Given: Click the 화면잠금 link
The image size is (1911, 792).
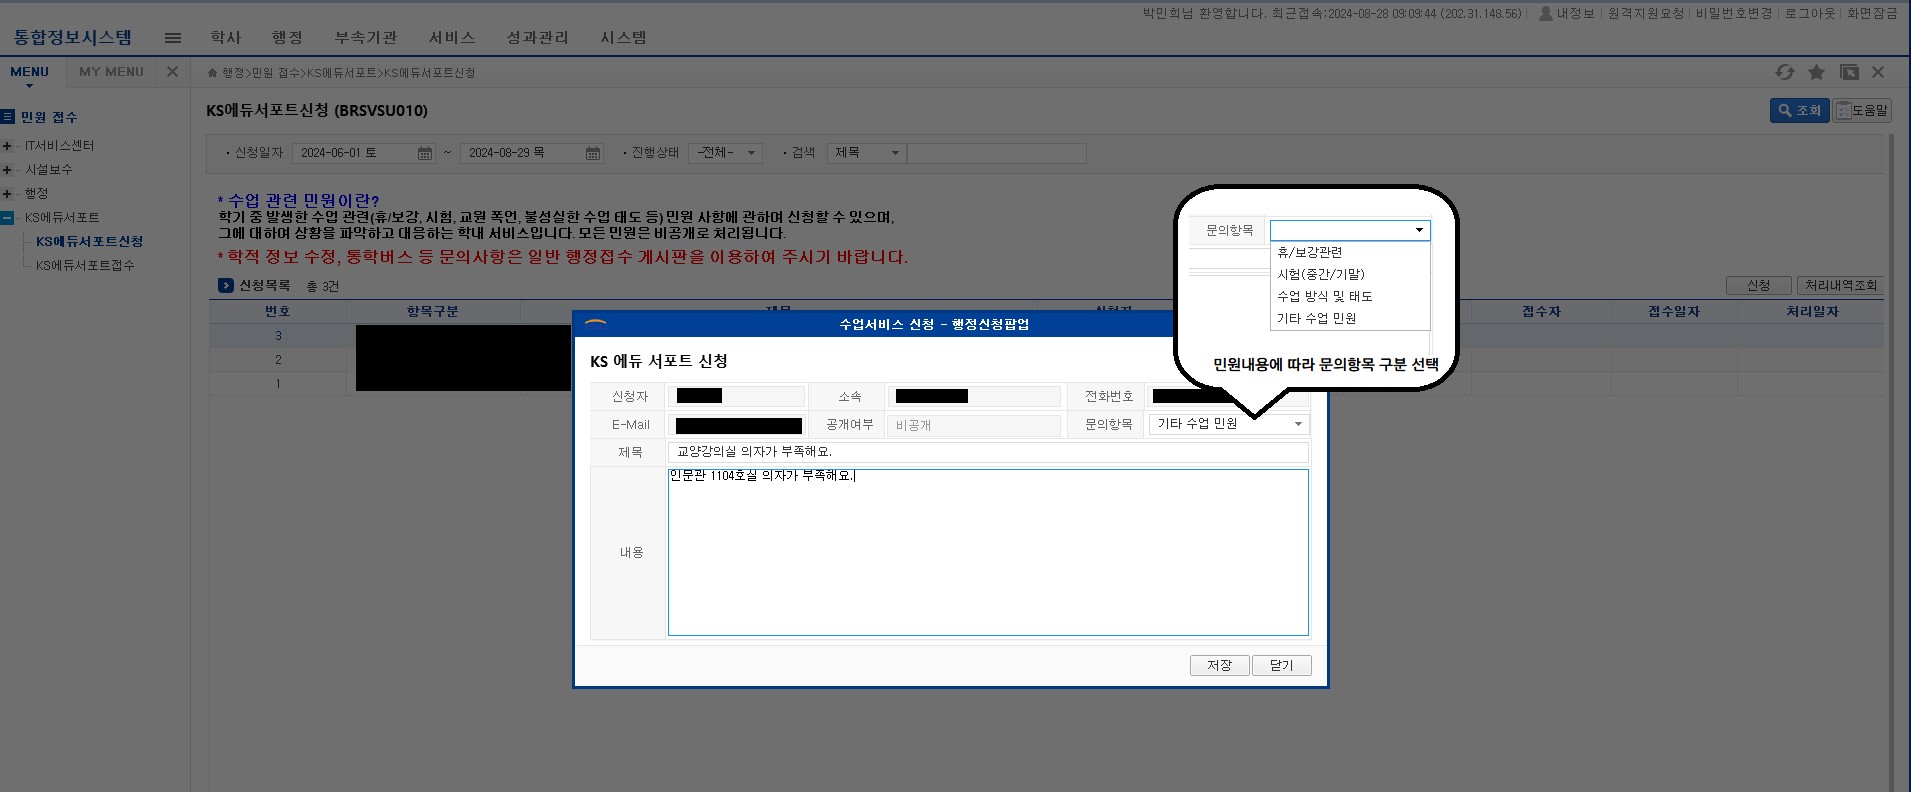Looking at the screenshot, I should point(1872,13).
